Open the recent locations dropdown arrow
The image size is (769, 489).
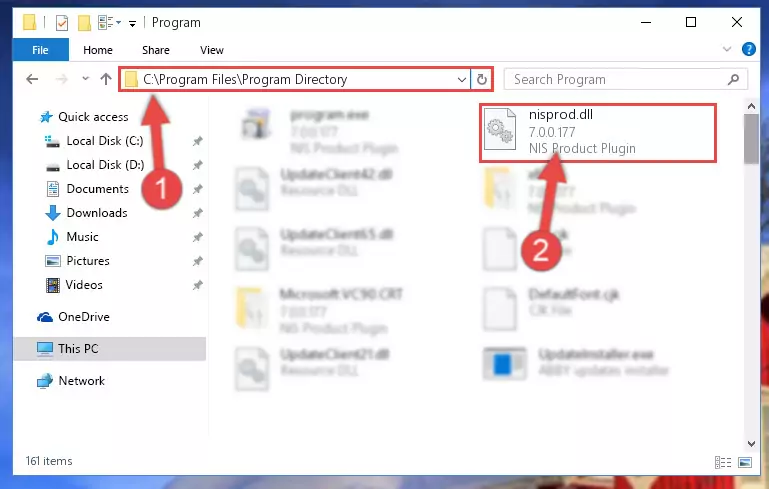pyautogui.click(x=85, y=78)
